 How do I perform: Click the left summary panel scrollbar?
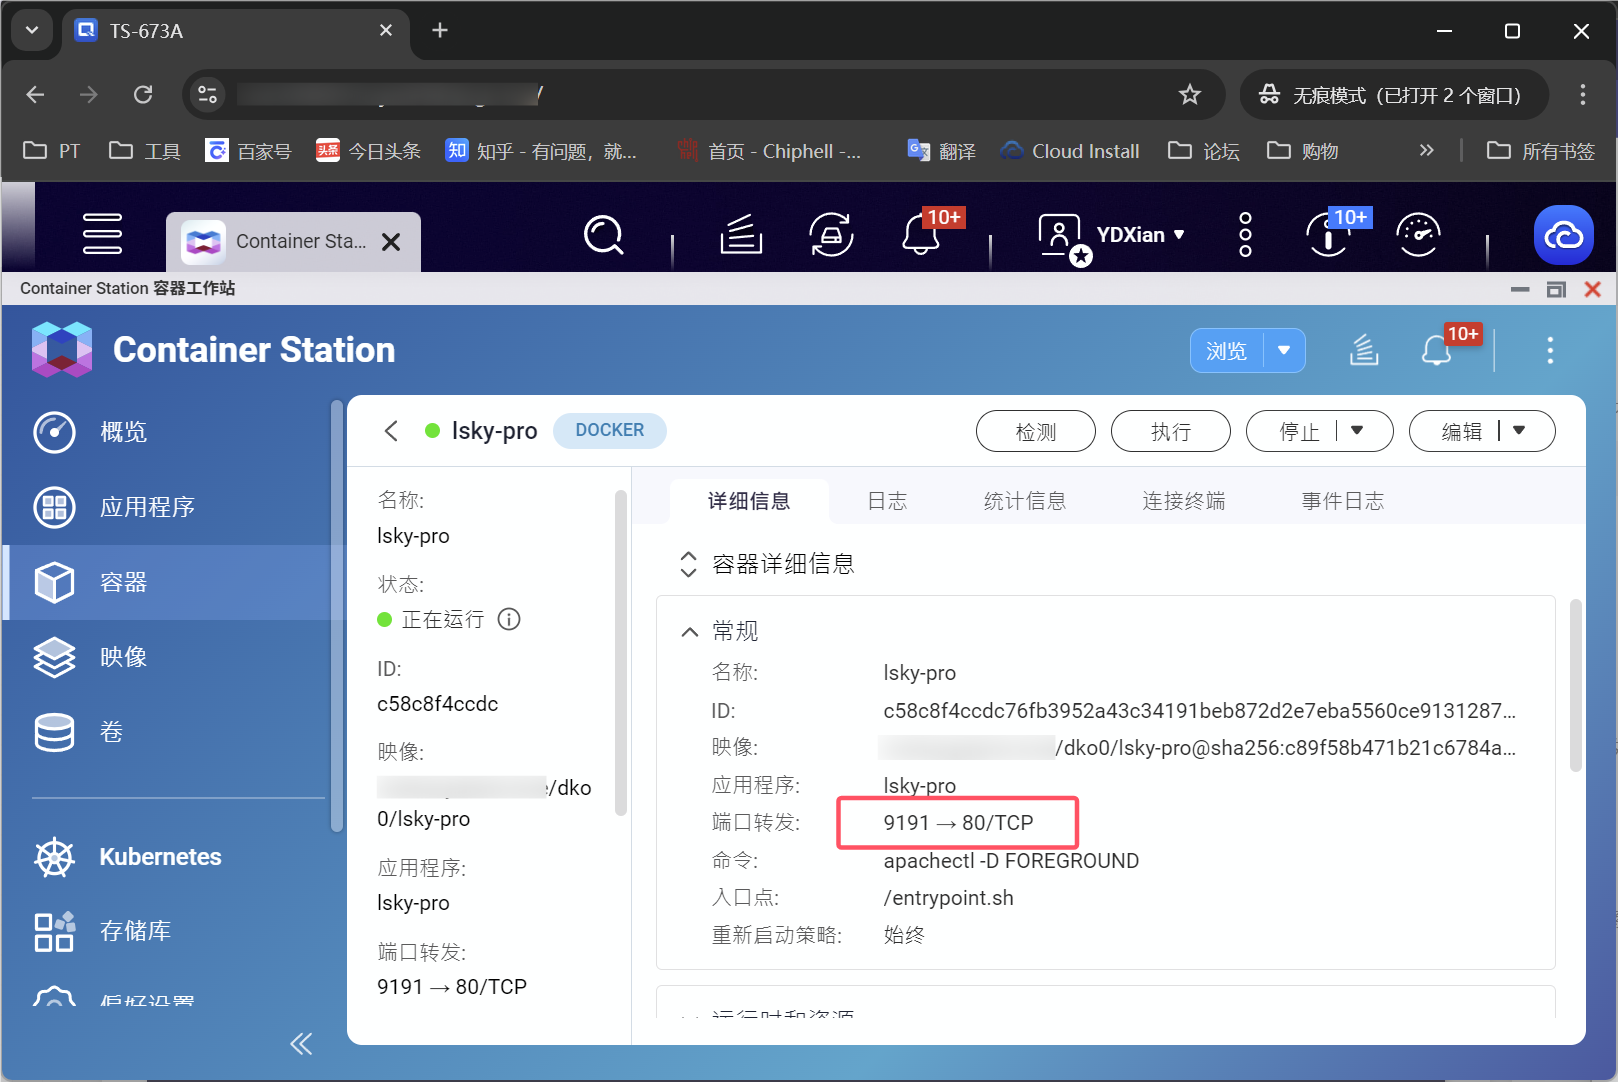click(x=620, y=652)
